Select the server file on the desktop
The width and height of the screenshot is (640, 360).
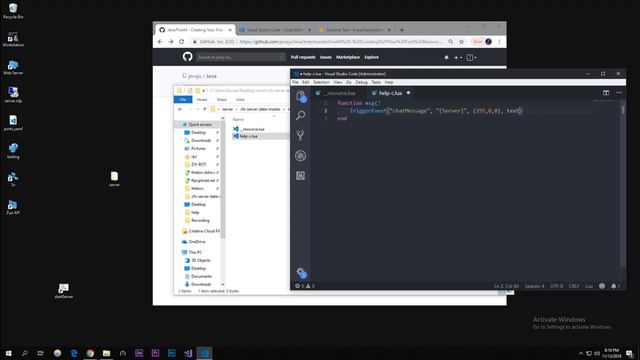coord(114,179)
